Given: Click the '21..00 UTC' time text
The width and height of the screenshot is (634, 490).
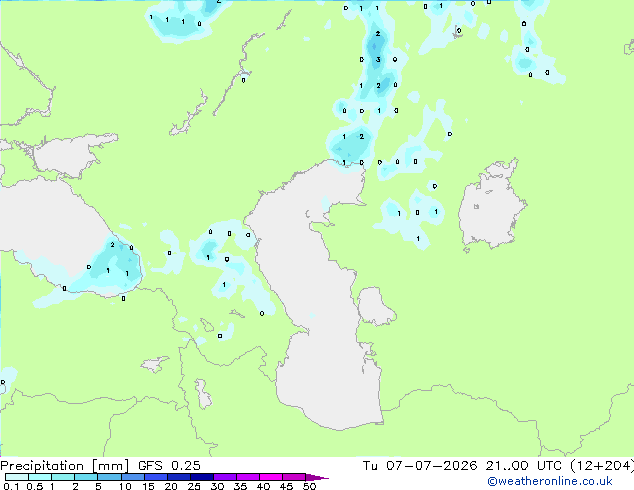Looking at the screenshot, I should pos(524,466).
